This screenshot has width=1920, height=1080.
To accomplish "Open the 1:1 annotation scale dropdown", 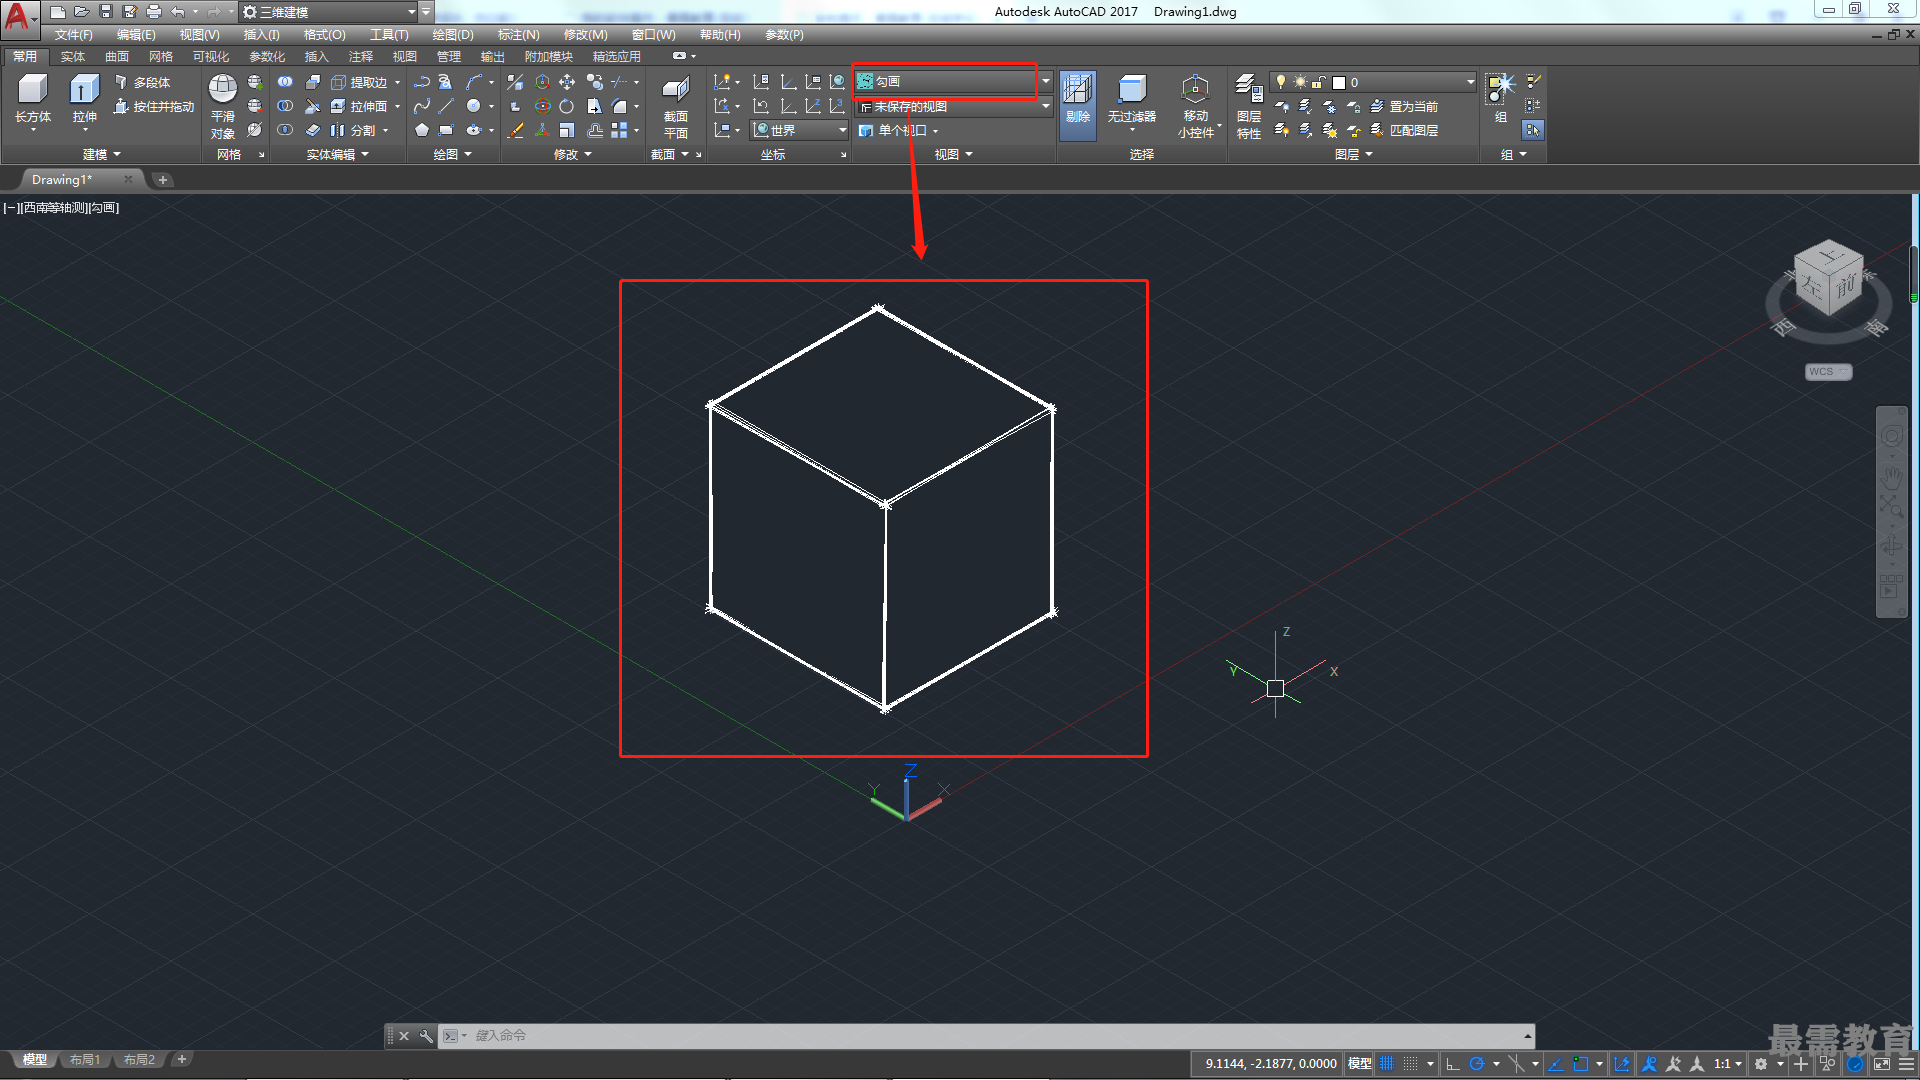I will coord(1728,1064).
